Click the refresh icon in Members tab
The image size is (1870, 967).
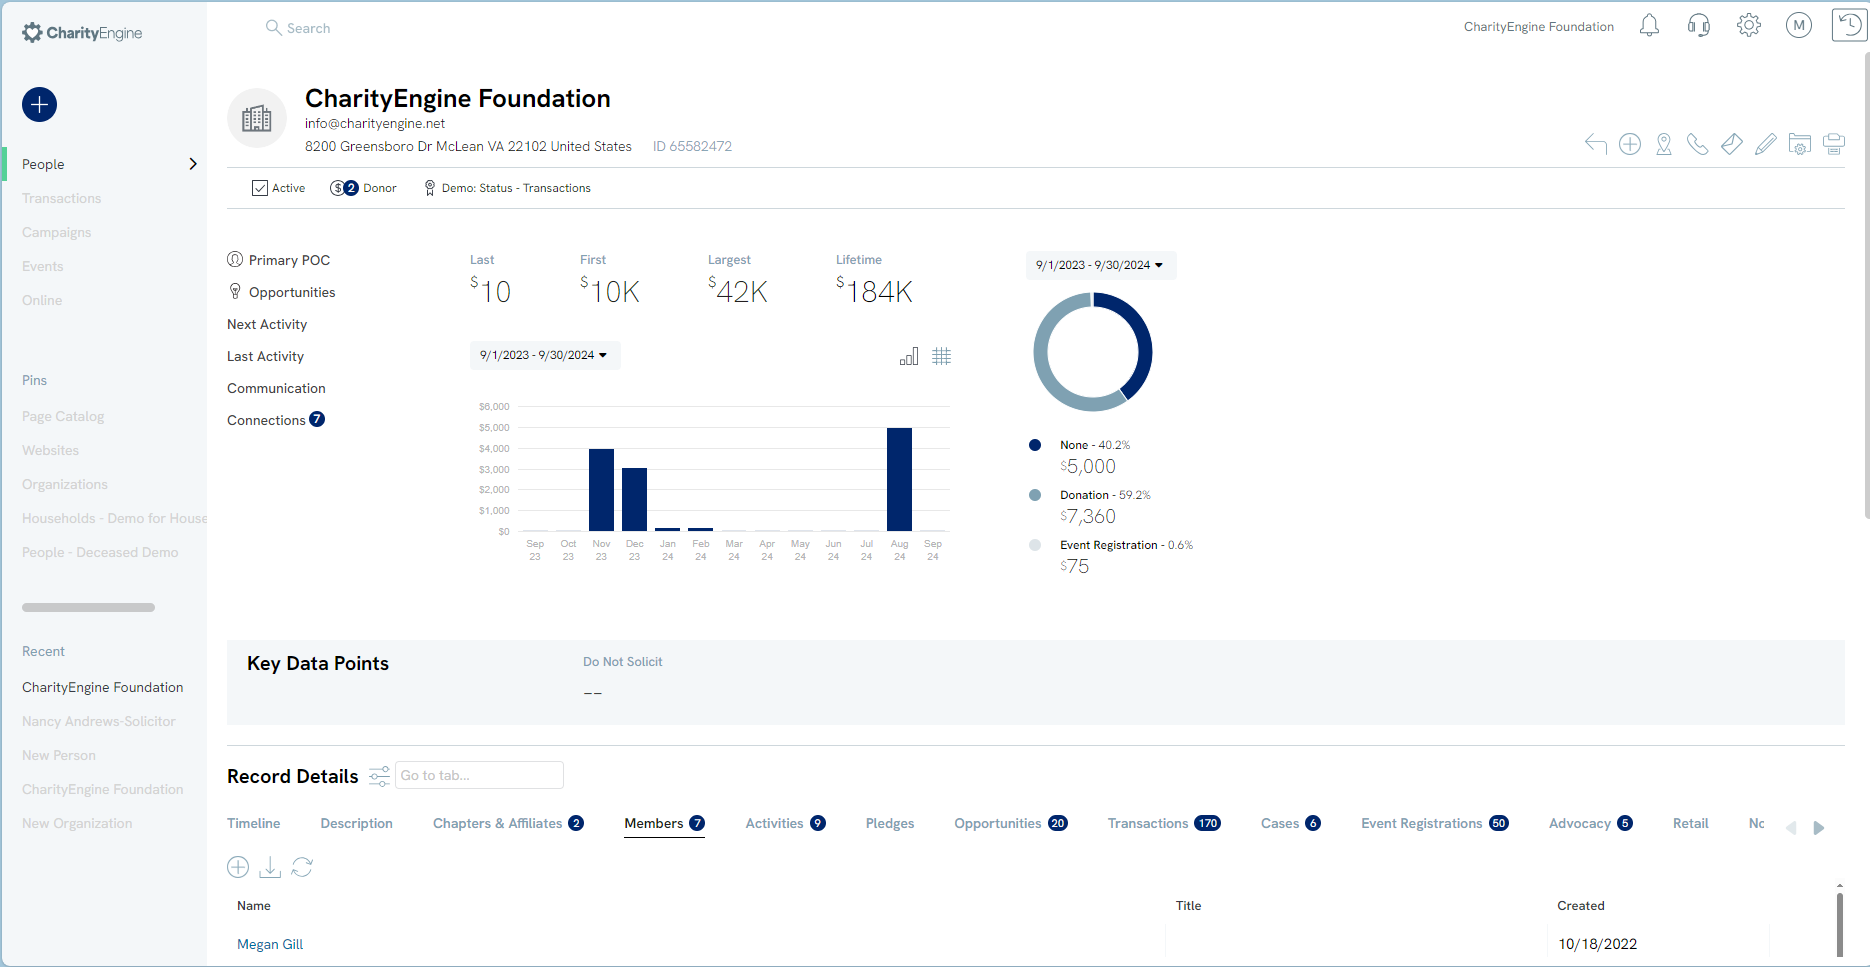[x=302, y=867]
